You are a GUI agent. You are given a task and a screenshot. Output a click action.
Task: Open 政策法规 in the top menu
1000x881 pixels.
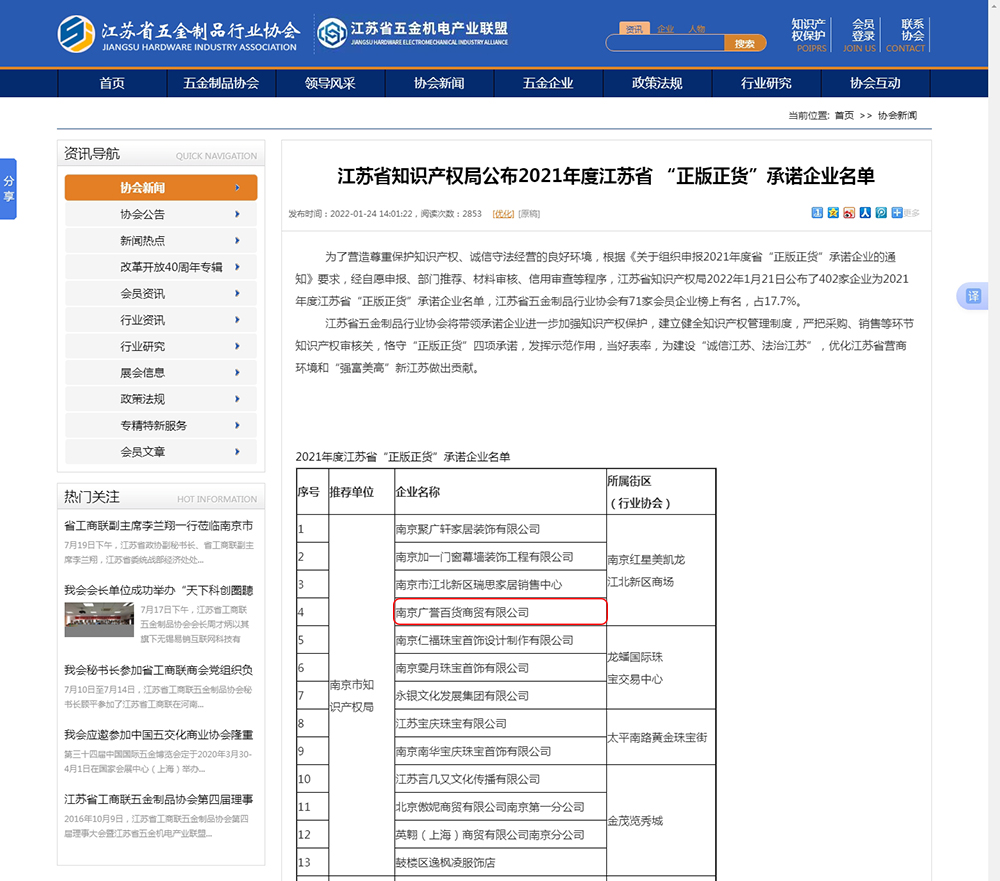click(657, 83)
